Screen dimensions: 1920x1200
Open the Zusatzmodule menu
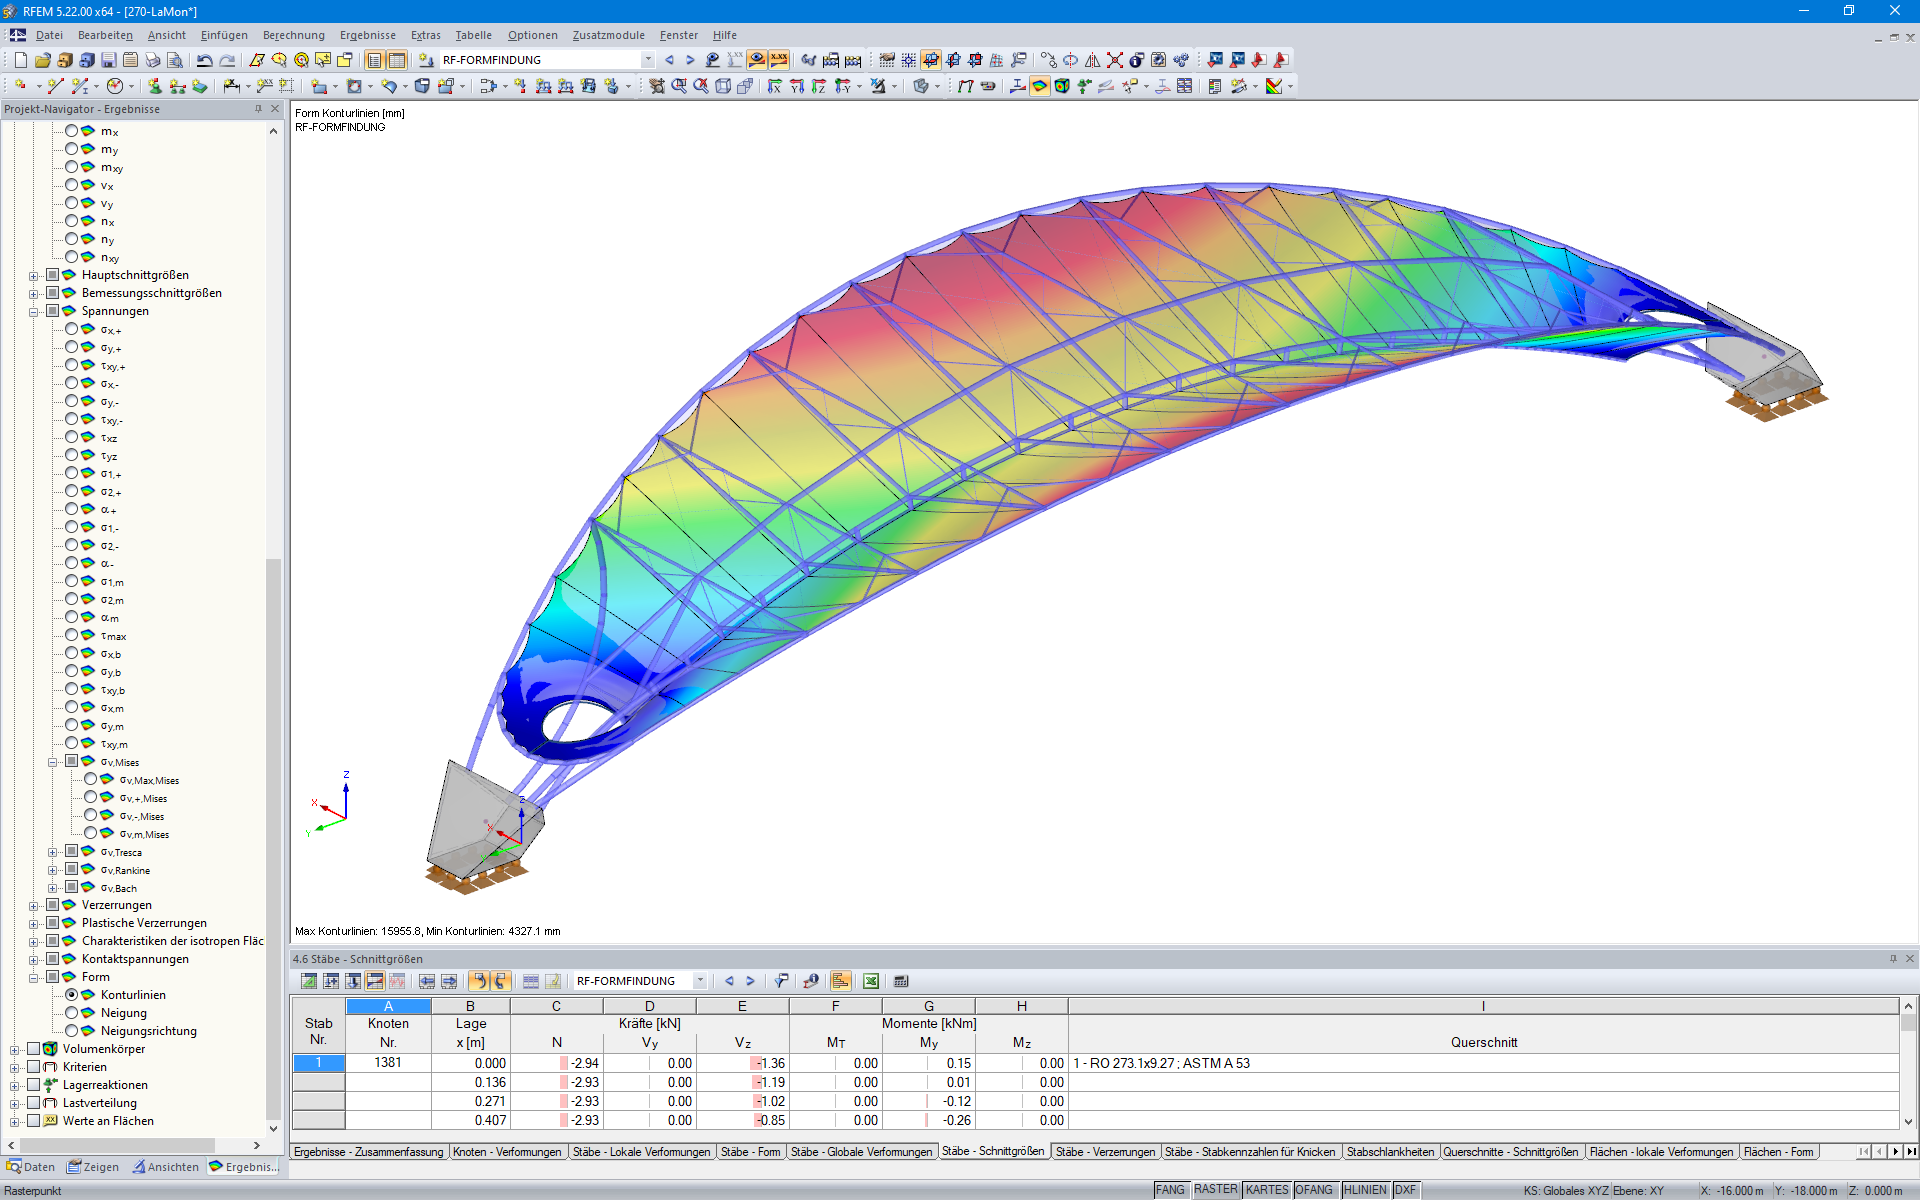[608, 35]
